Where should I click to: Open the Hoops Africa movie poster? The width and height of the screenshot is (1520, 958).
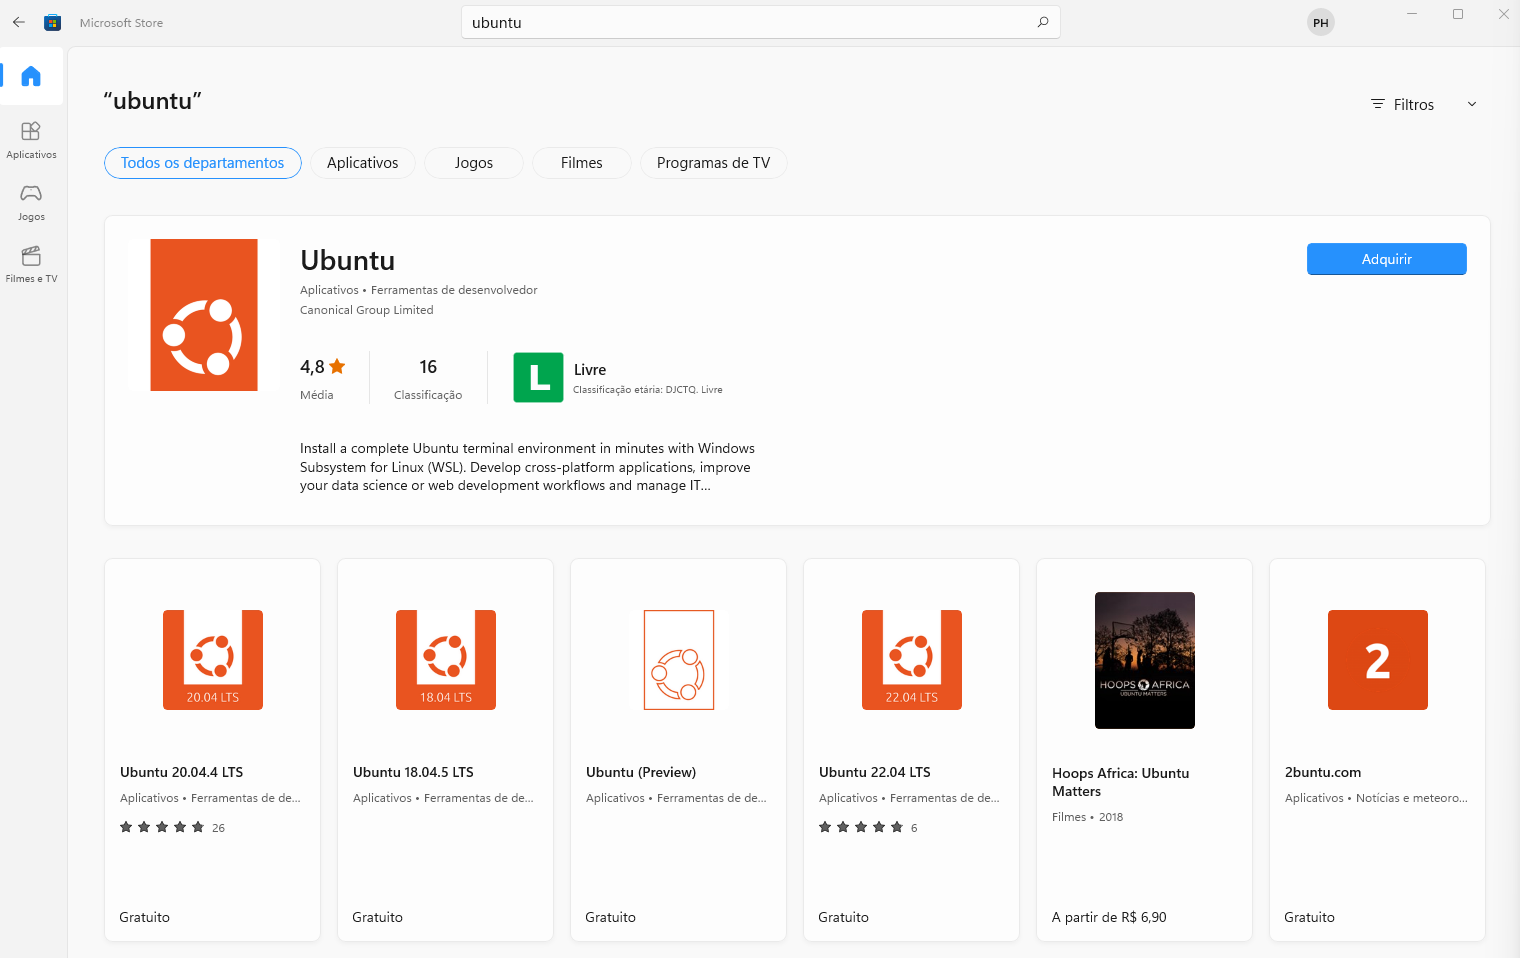pyautogui.click(x=1144, y=660)
